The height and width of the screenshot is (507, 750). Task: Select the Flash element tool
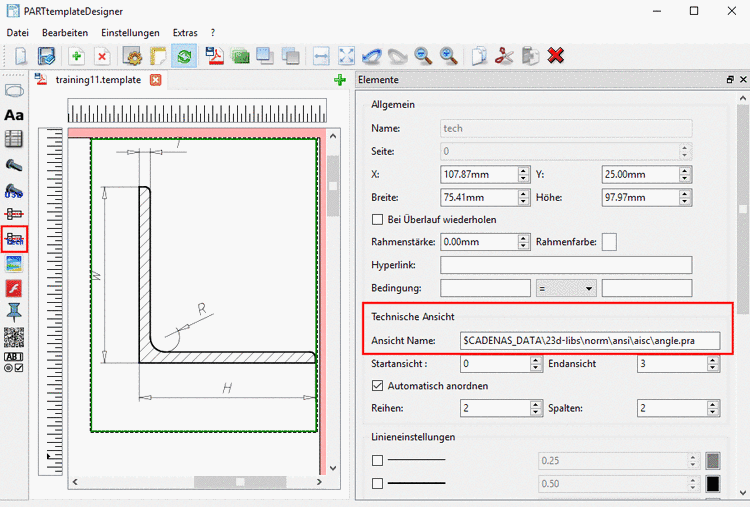[x=14, y=288]
